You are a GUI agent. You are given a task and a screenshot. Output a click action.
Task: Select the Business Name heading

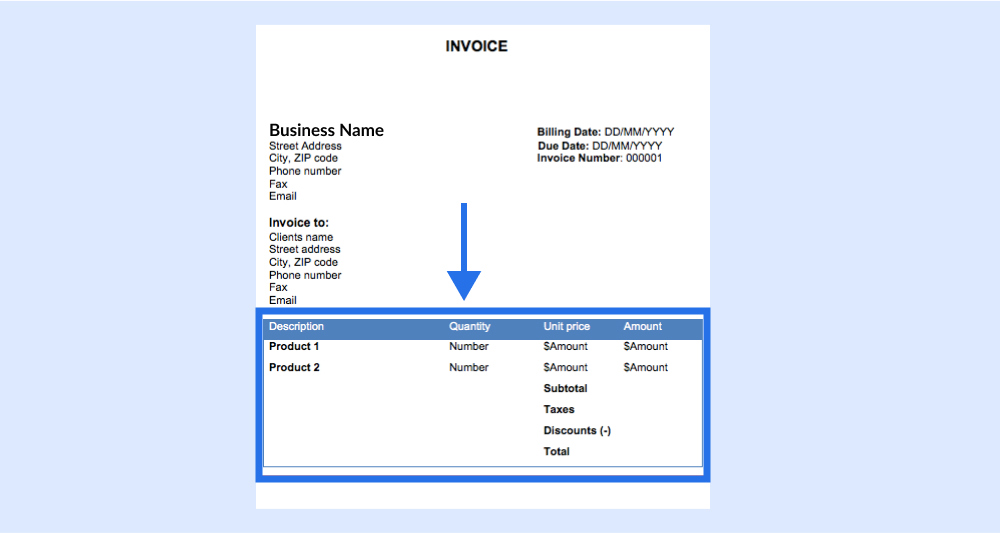click(326, 130)
